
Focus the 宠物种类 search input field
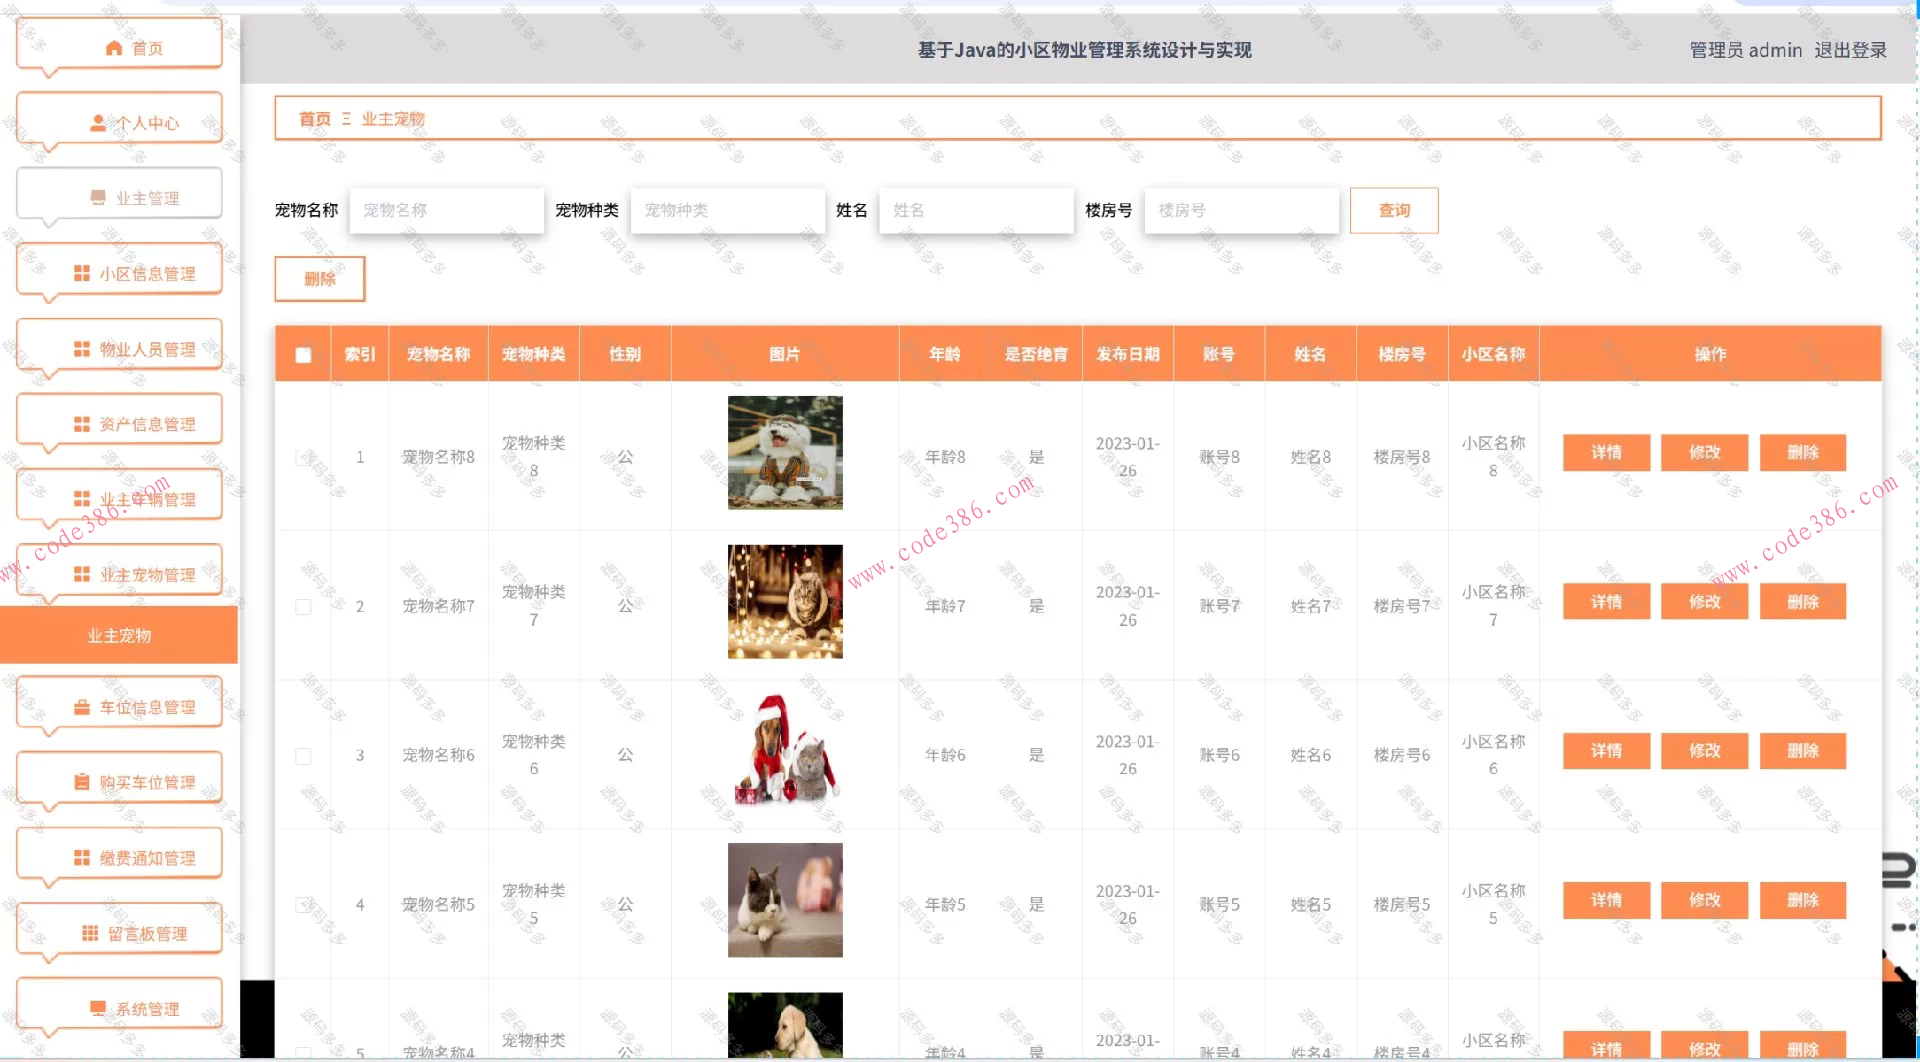coord(727,210)
